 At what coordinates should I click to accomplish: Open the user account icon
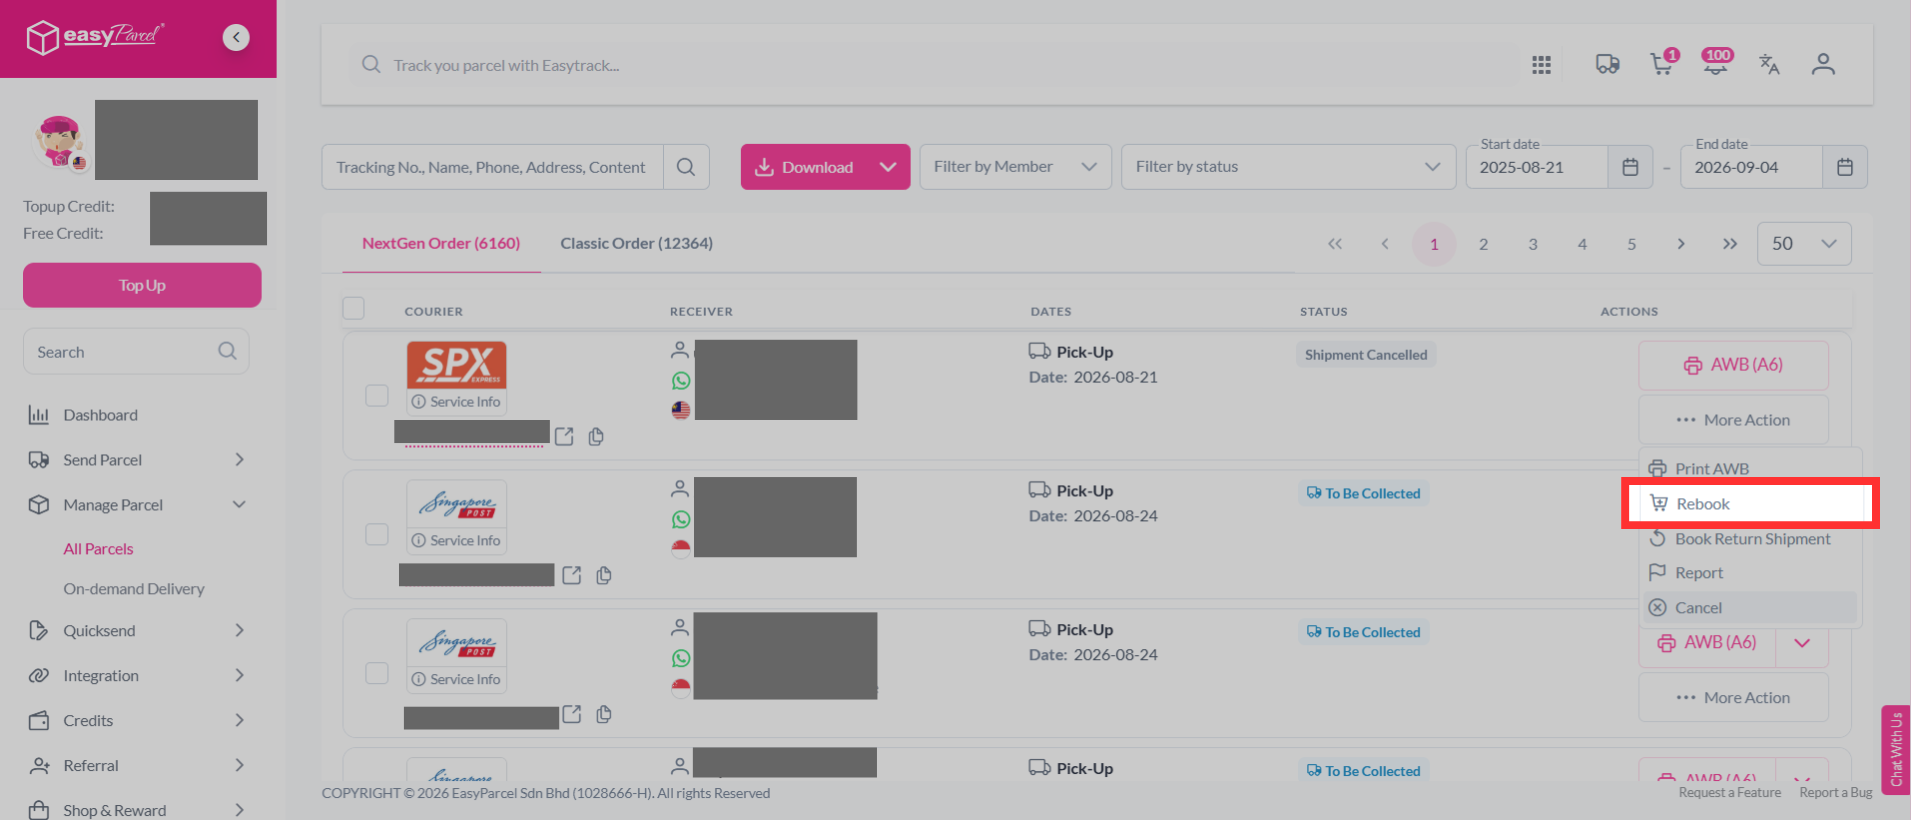pos(1823,65)
